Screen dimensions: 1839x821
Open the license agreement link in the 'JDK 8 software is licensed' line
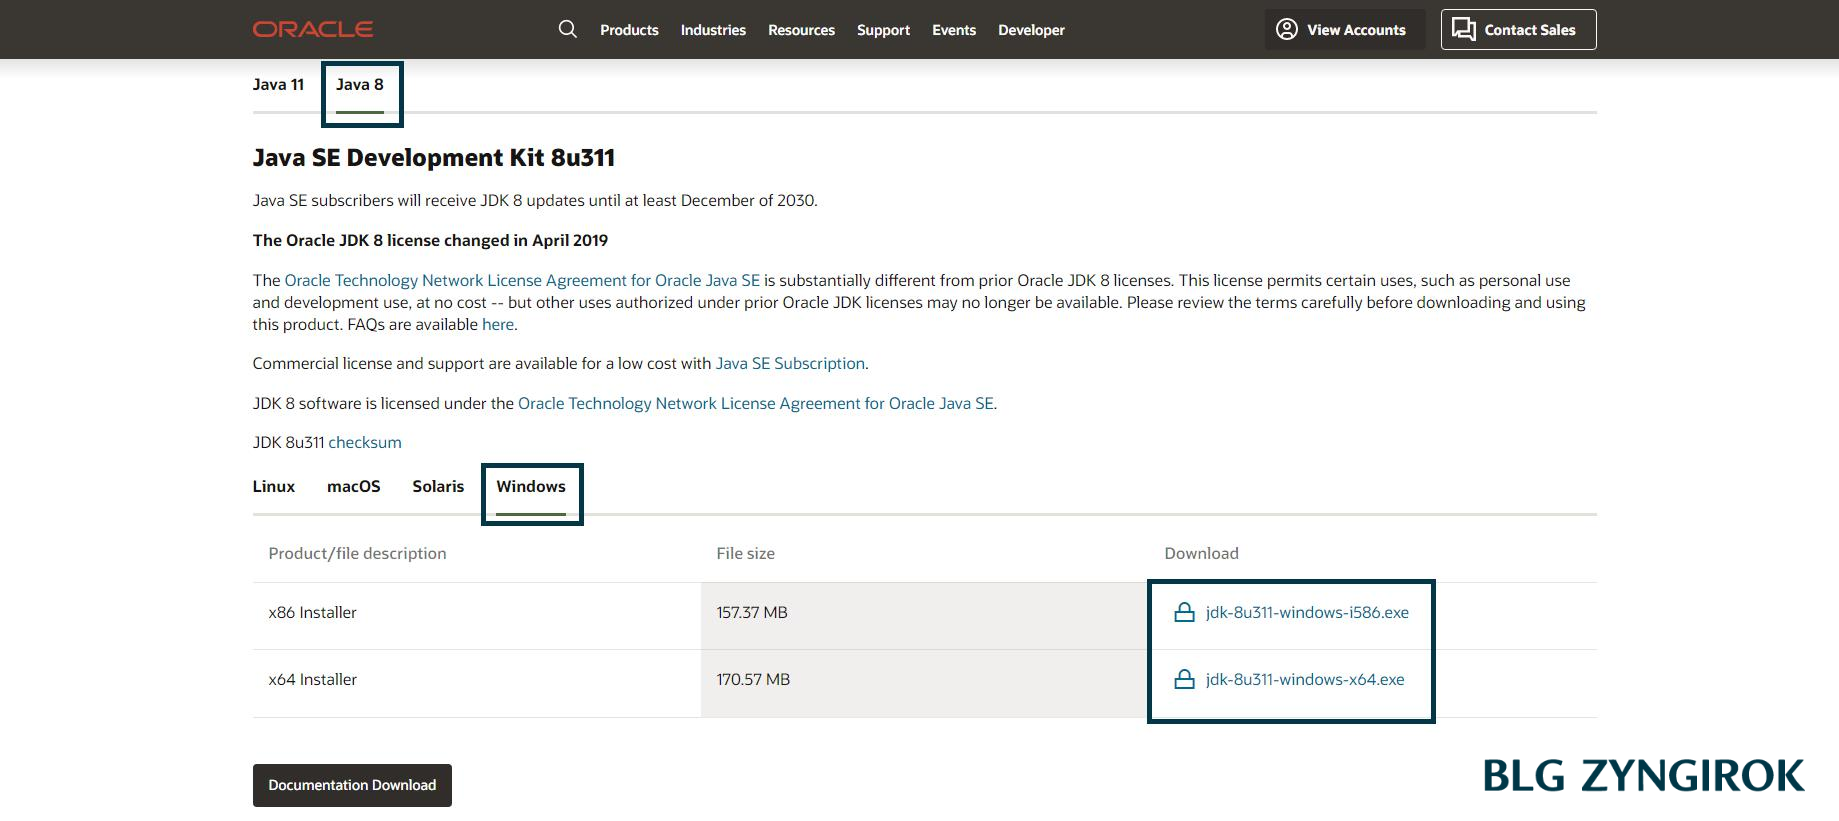pyautogui.click(x=756, y=404)
